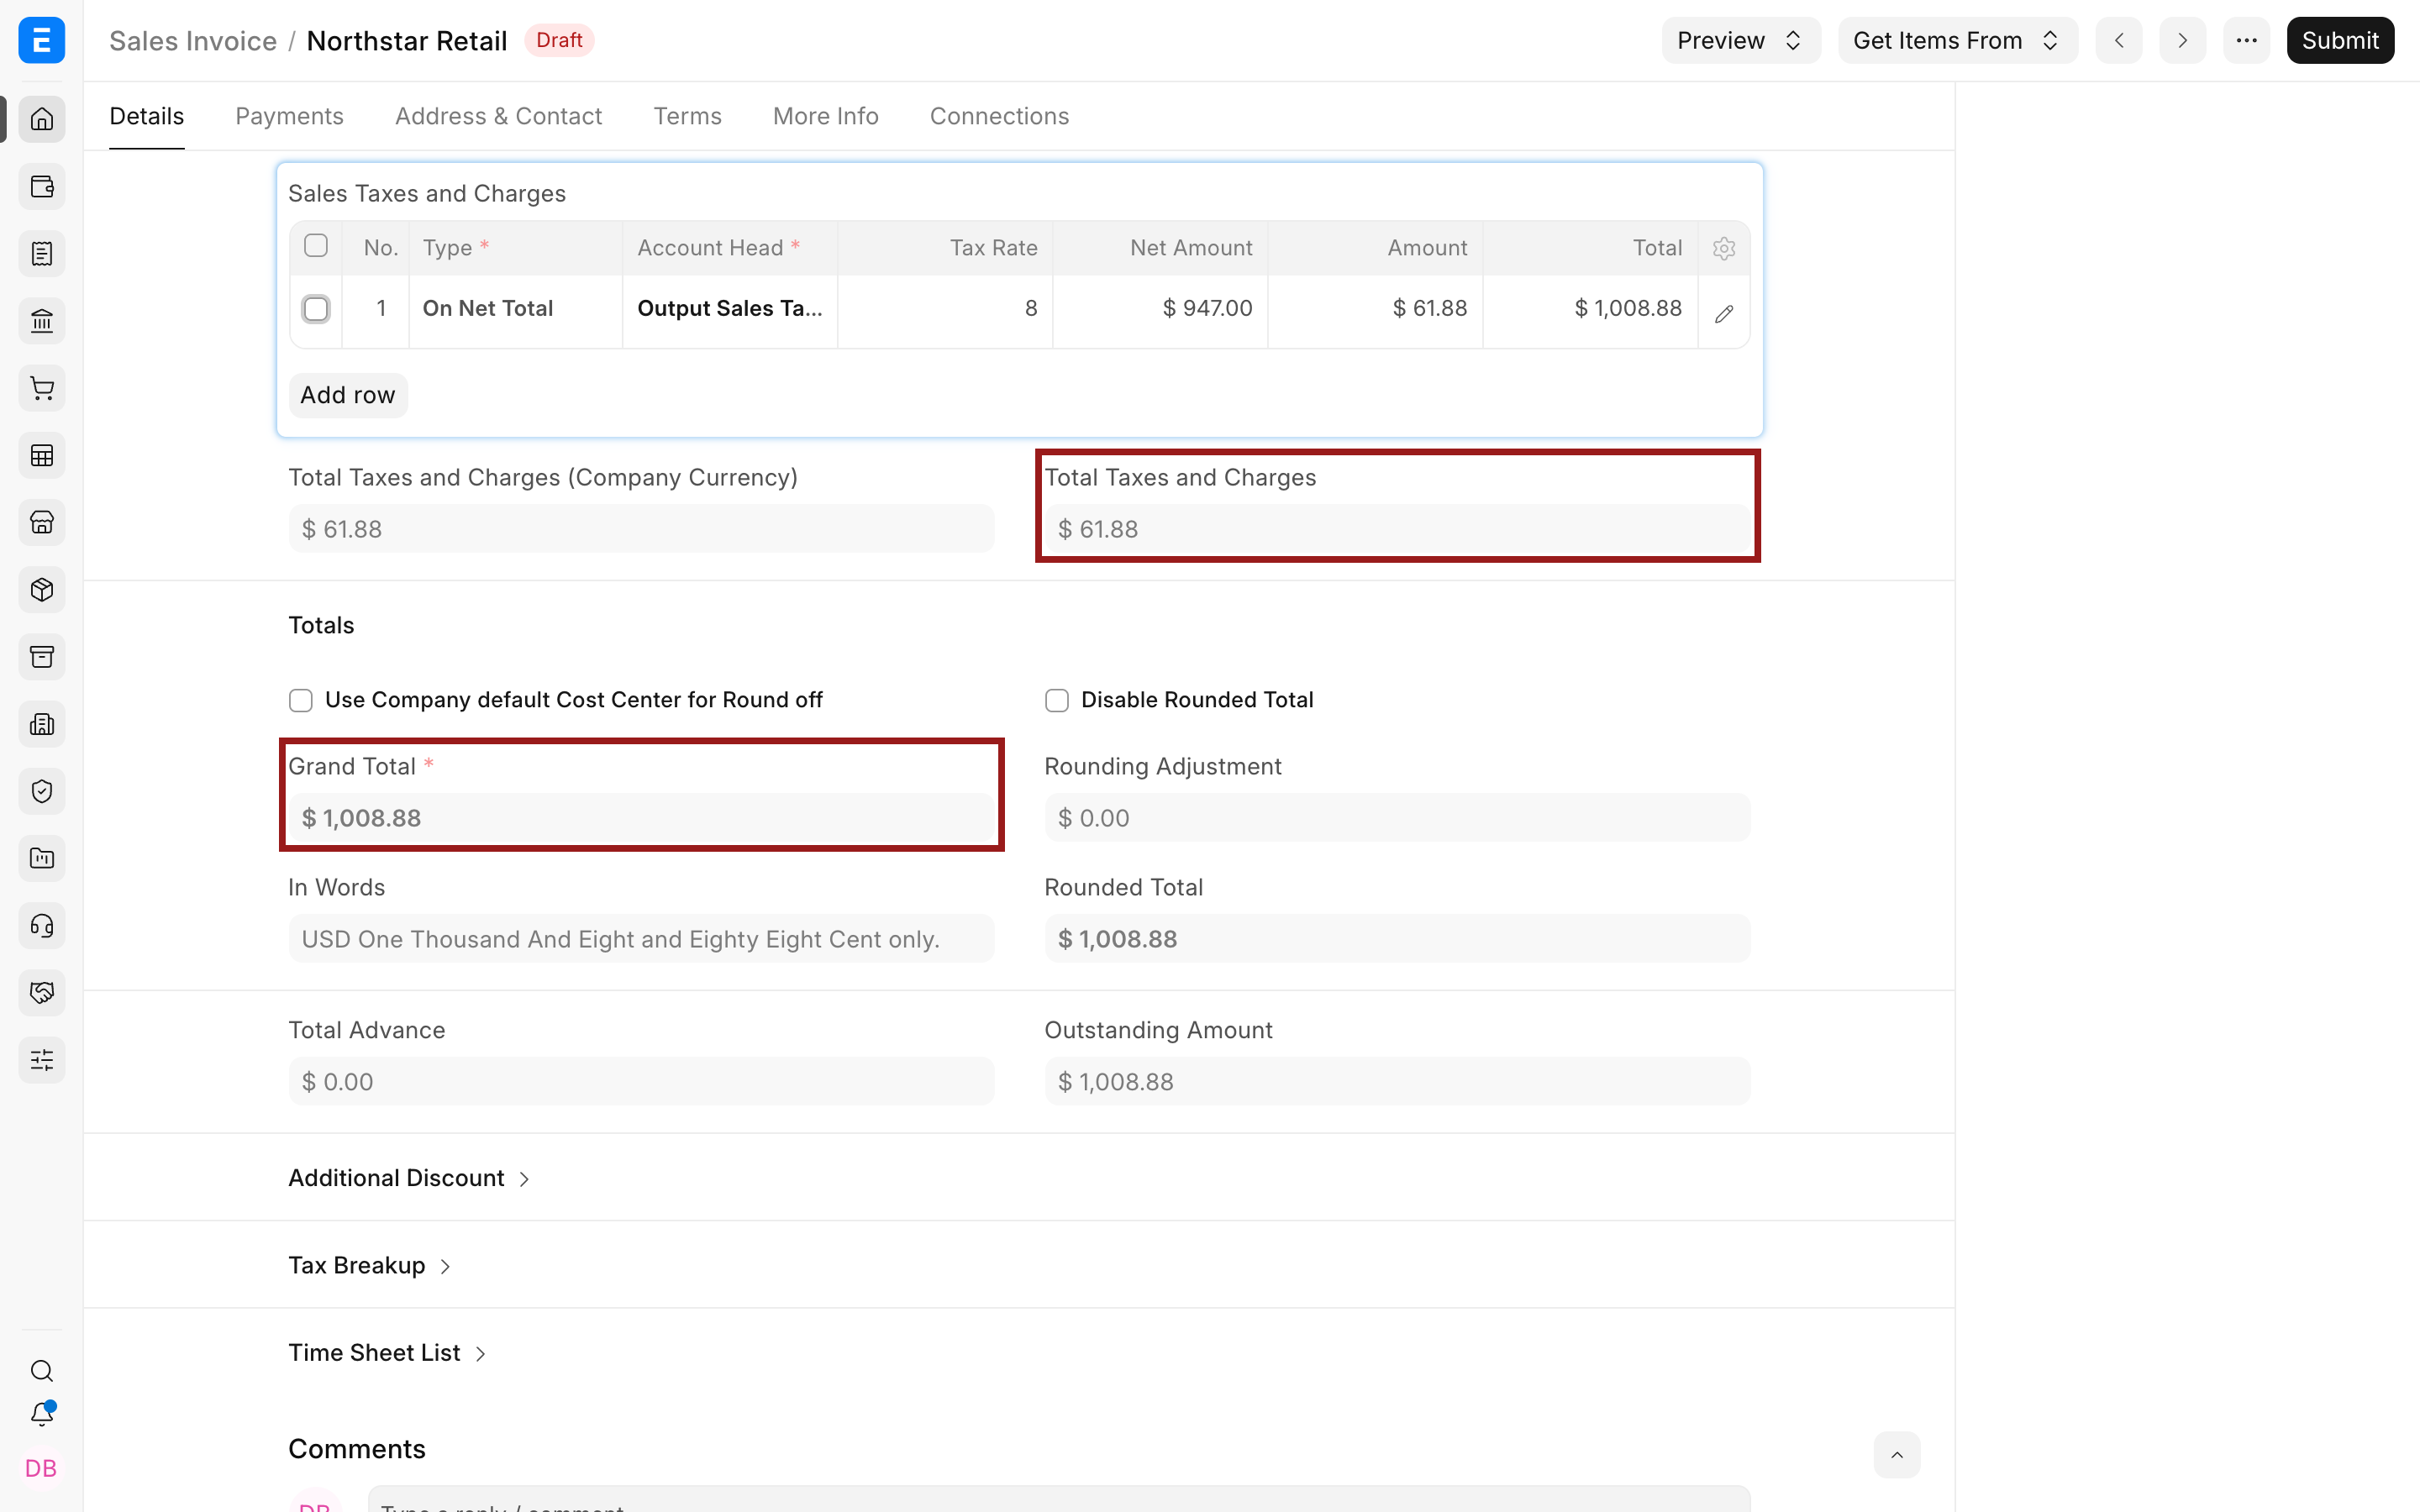Open tax table settings gear icon
This screenshot has height=1512, width=2420.
pos(1723,248)
